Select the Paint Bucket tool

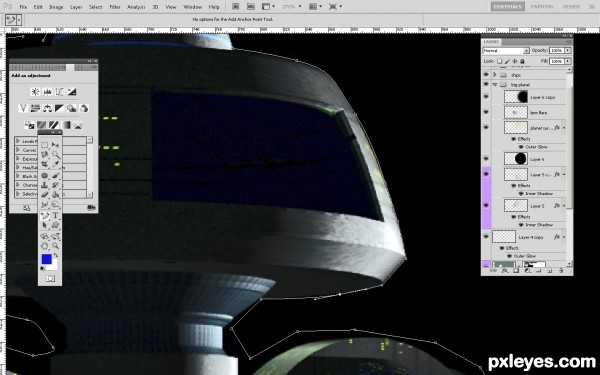pyautogui.click(x=55, y=195)
